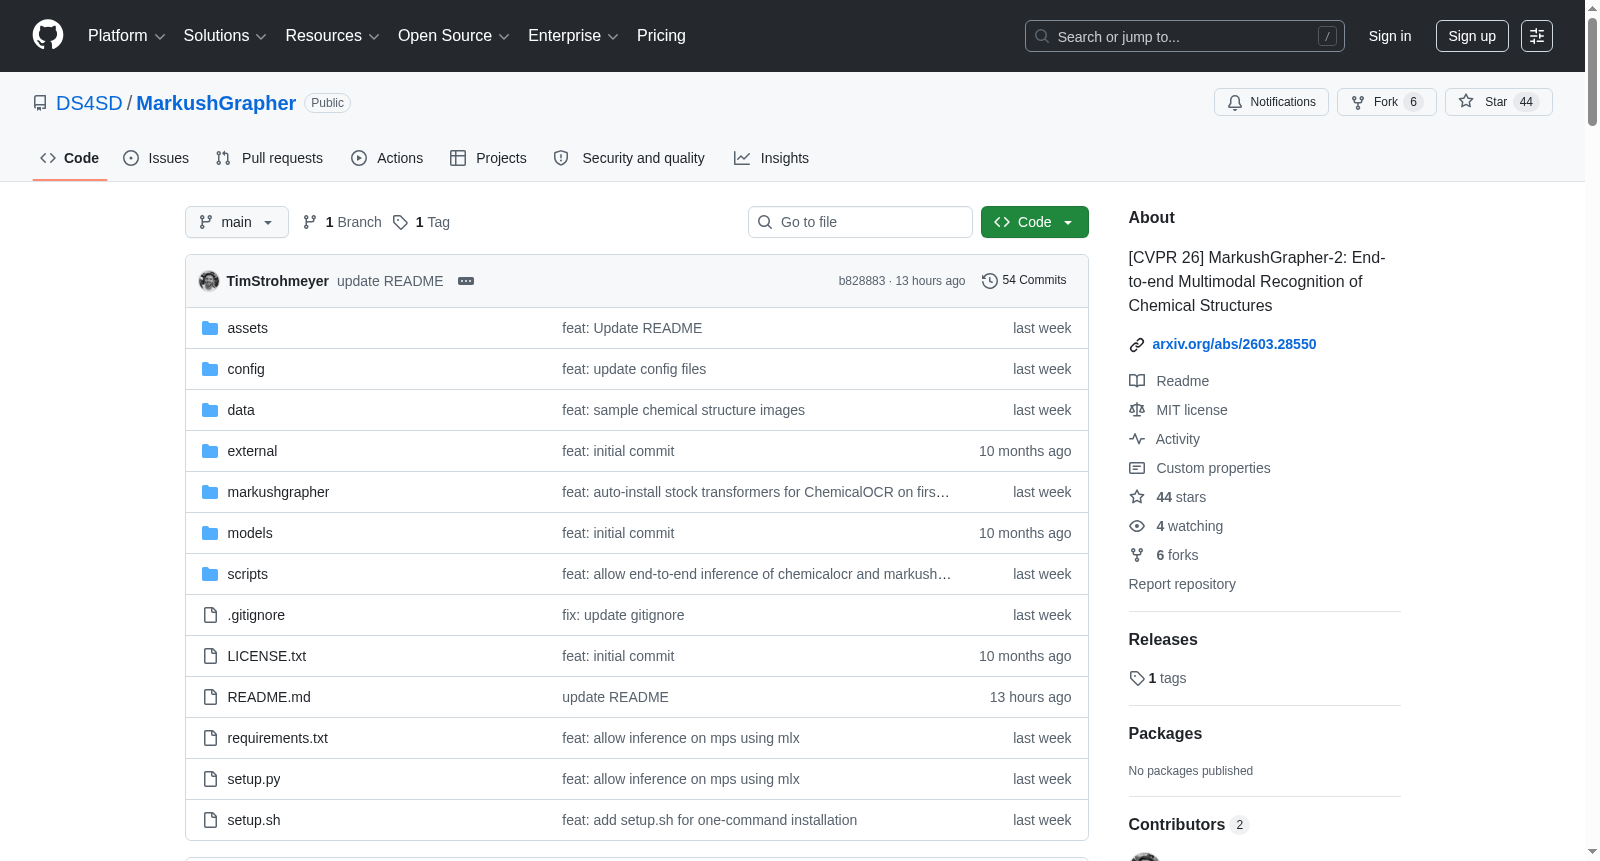Screen dimensions: 1600x861
Task: Open the main branch selector dropdown
Action: tap(237, 222)
